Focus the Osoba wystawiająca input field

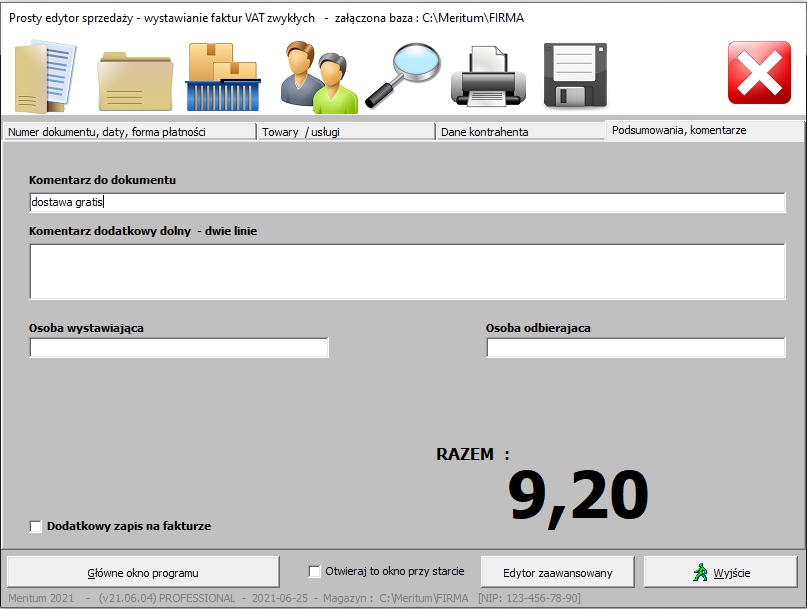click(179, 348)
